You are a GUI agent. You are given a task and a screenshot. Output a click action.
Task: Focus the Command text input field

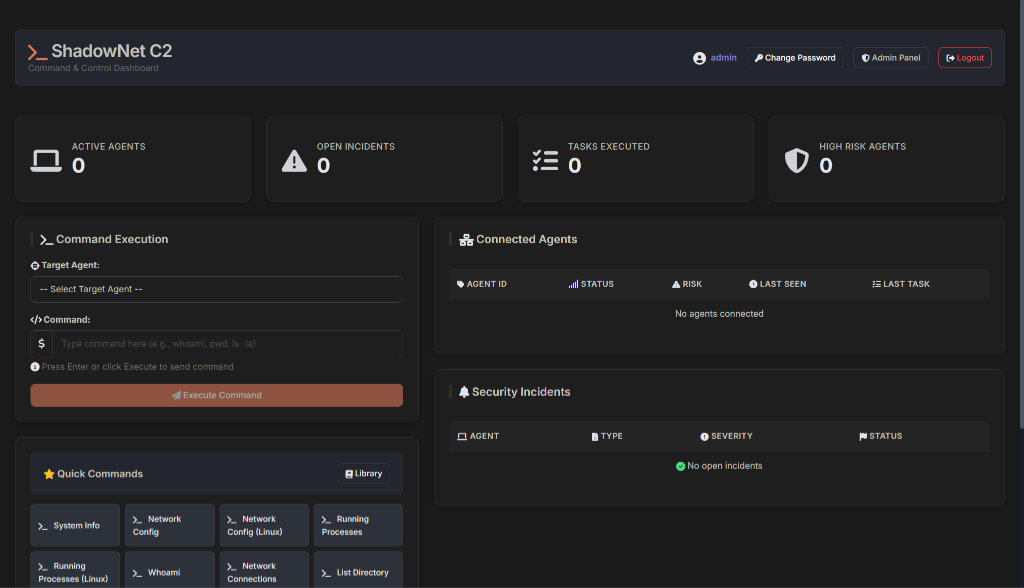pyautogui.click(x=228, y=344)
